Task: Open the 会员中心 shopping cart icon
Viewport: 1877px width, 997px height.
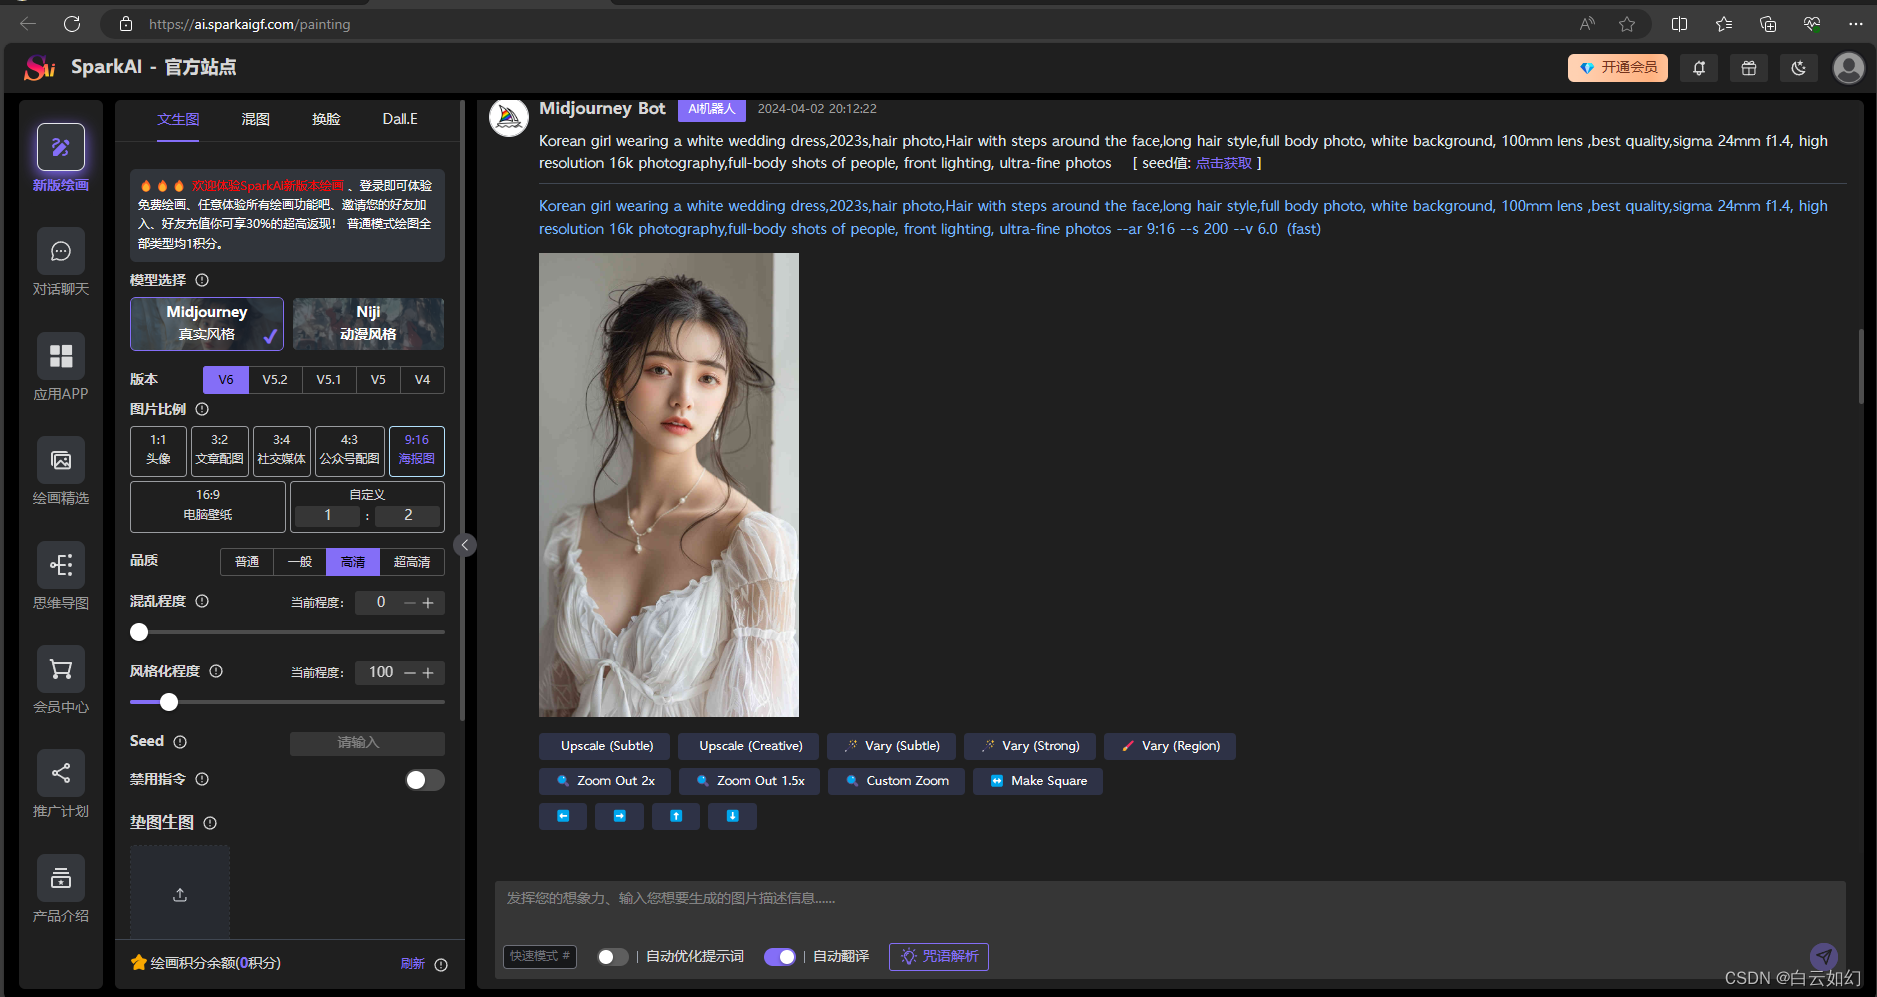Action: coord(61,669)
